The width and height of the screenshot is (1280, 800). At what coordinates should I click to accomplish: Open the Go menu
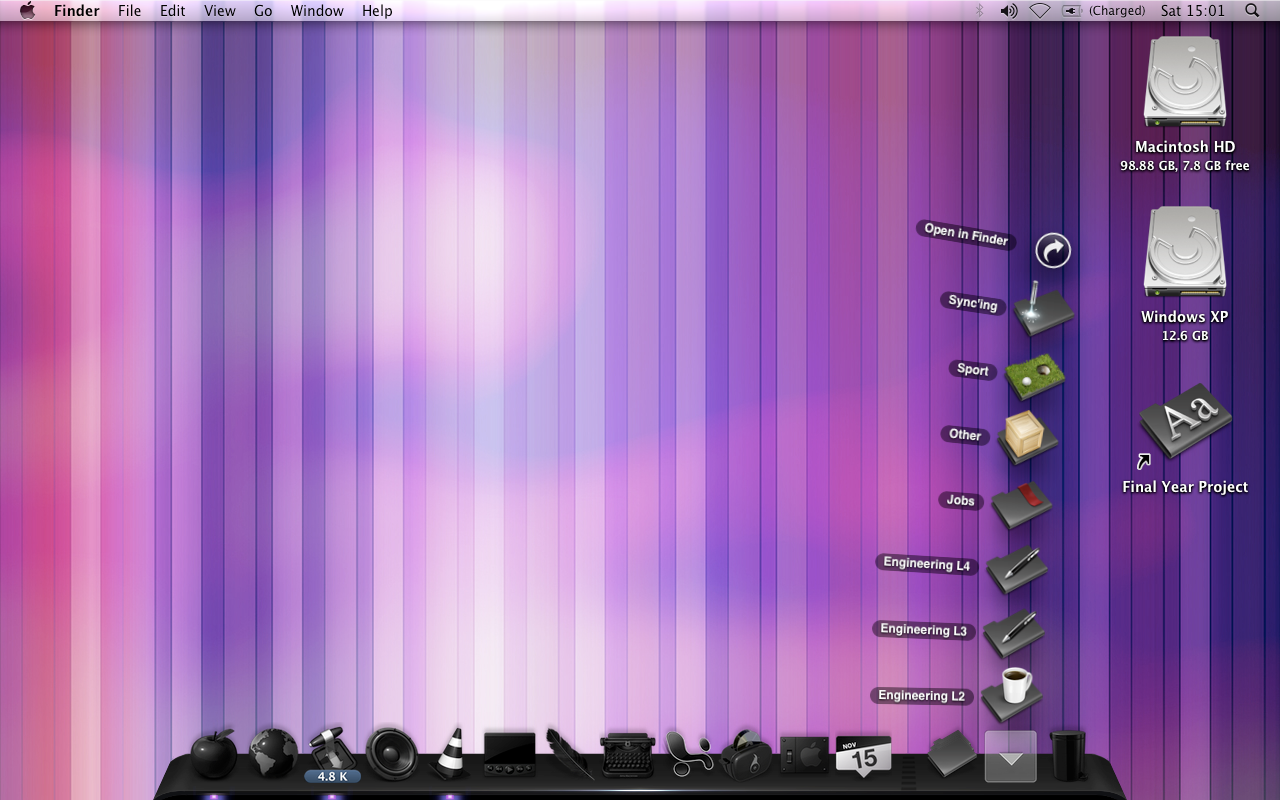[263, 11]
